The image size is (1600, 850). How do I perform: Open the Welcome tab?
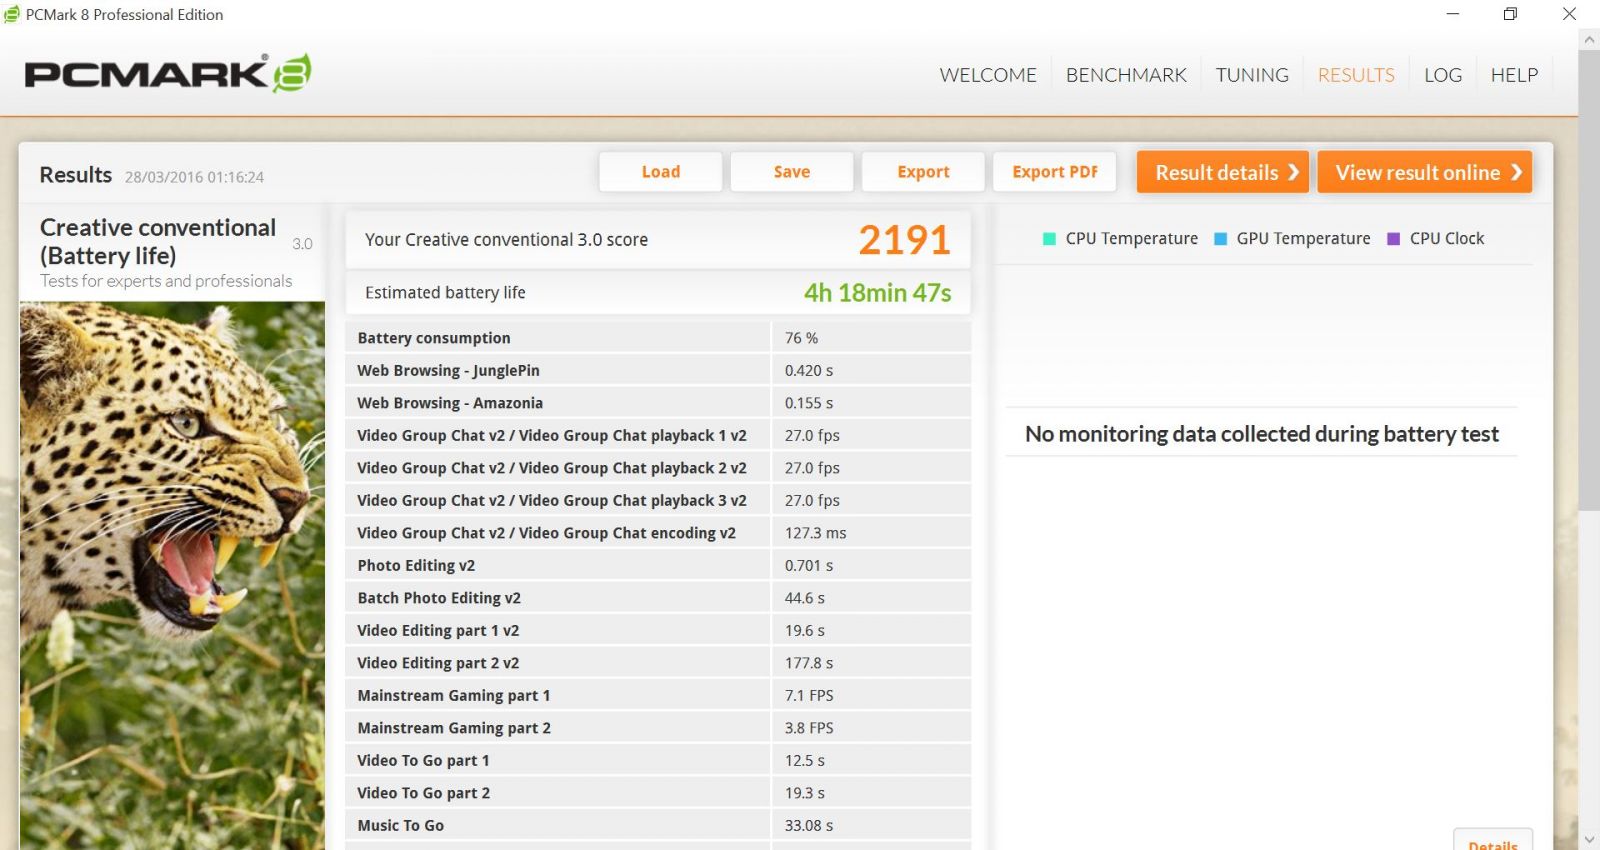pyautogui.click(x=987, y=75)
